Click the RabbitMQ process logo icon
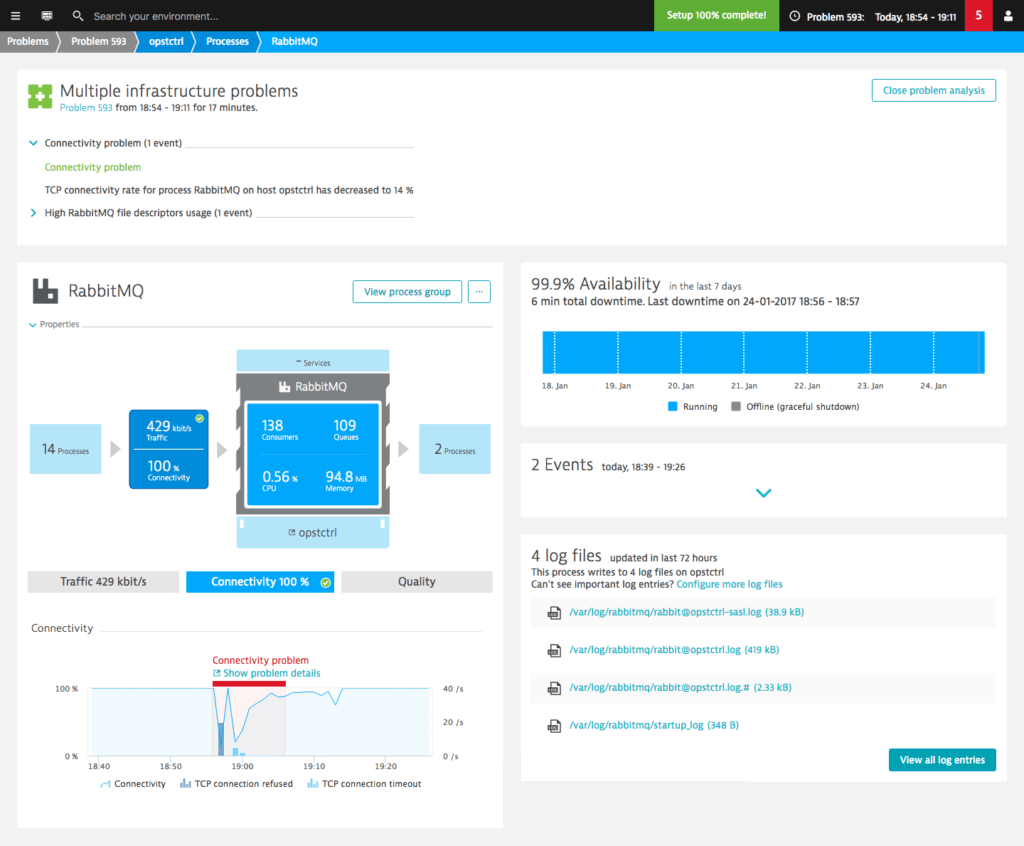Image resolution: width=1024 pixels, height=846 pixels. pyautogui.click(x=45, y=291)
